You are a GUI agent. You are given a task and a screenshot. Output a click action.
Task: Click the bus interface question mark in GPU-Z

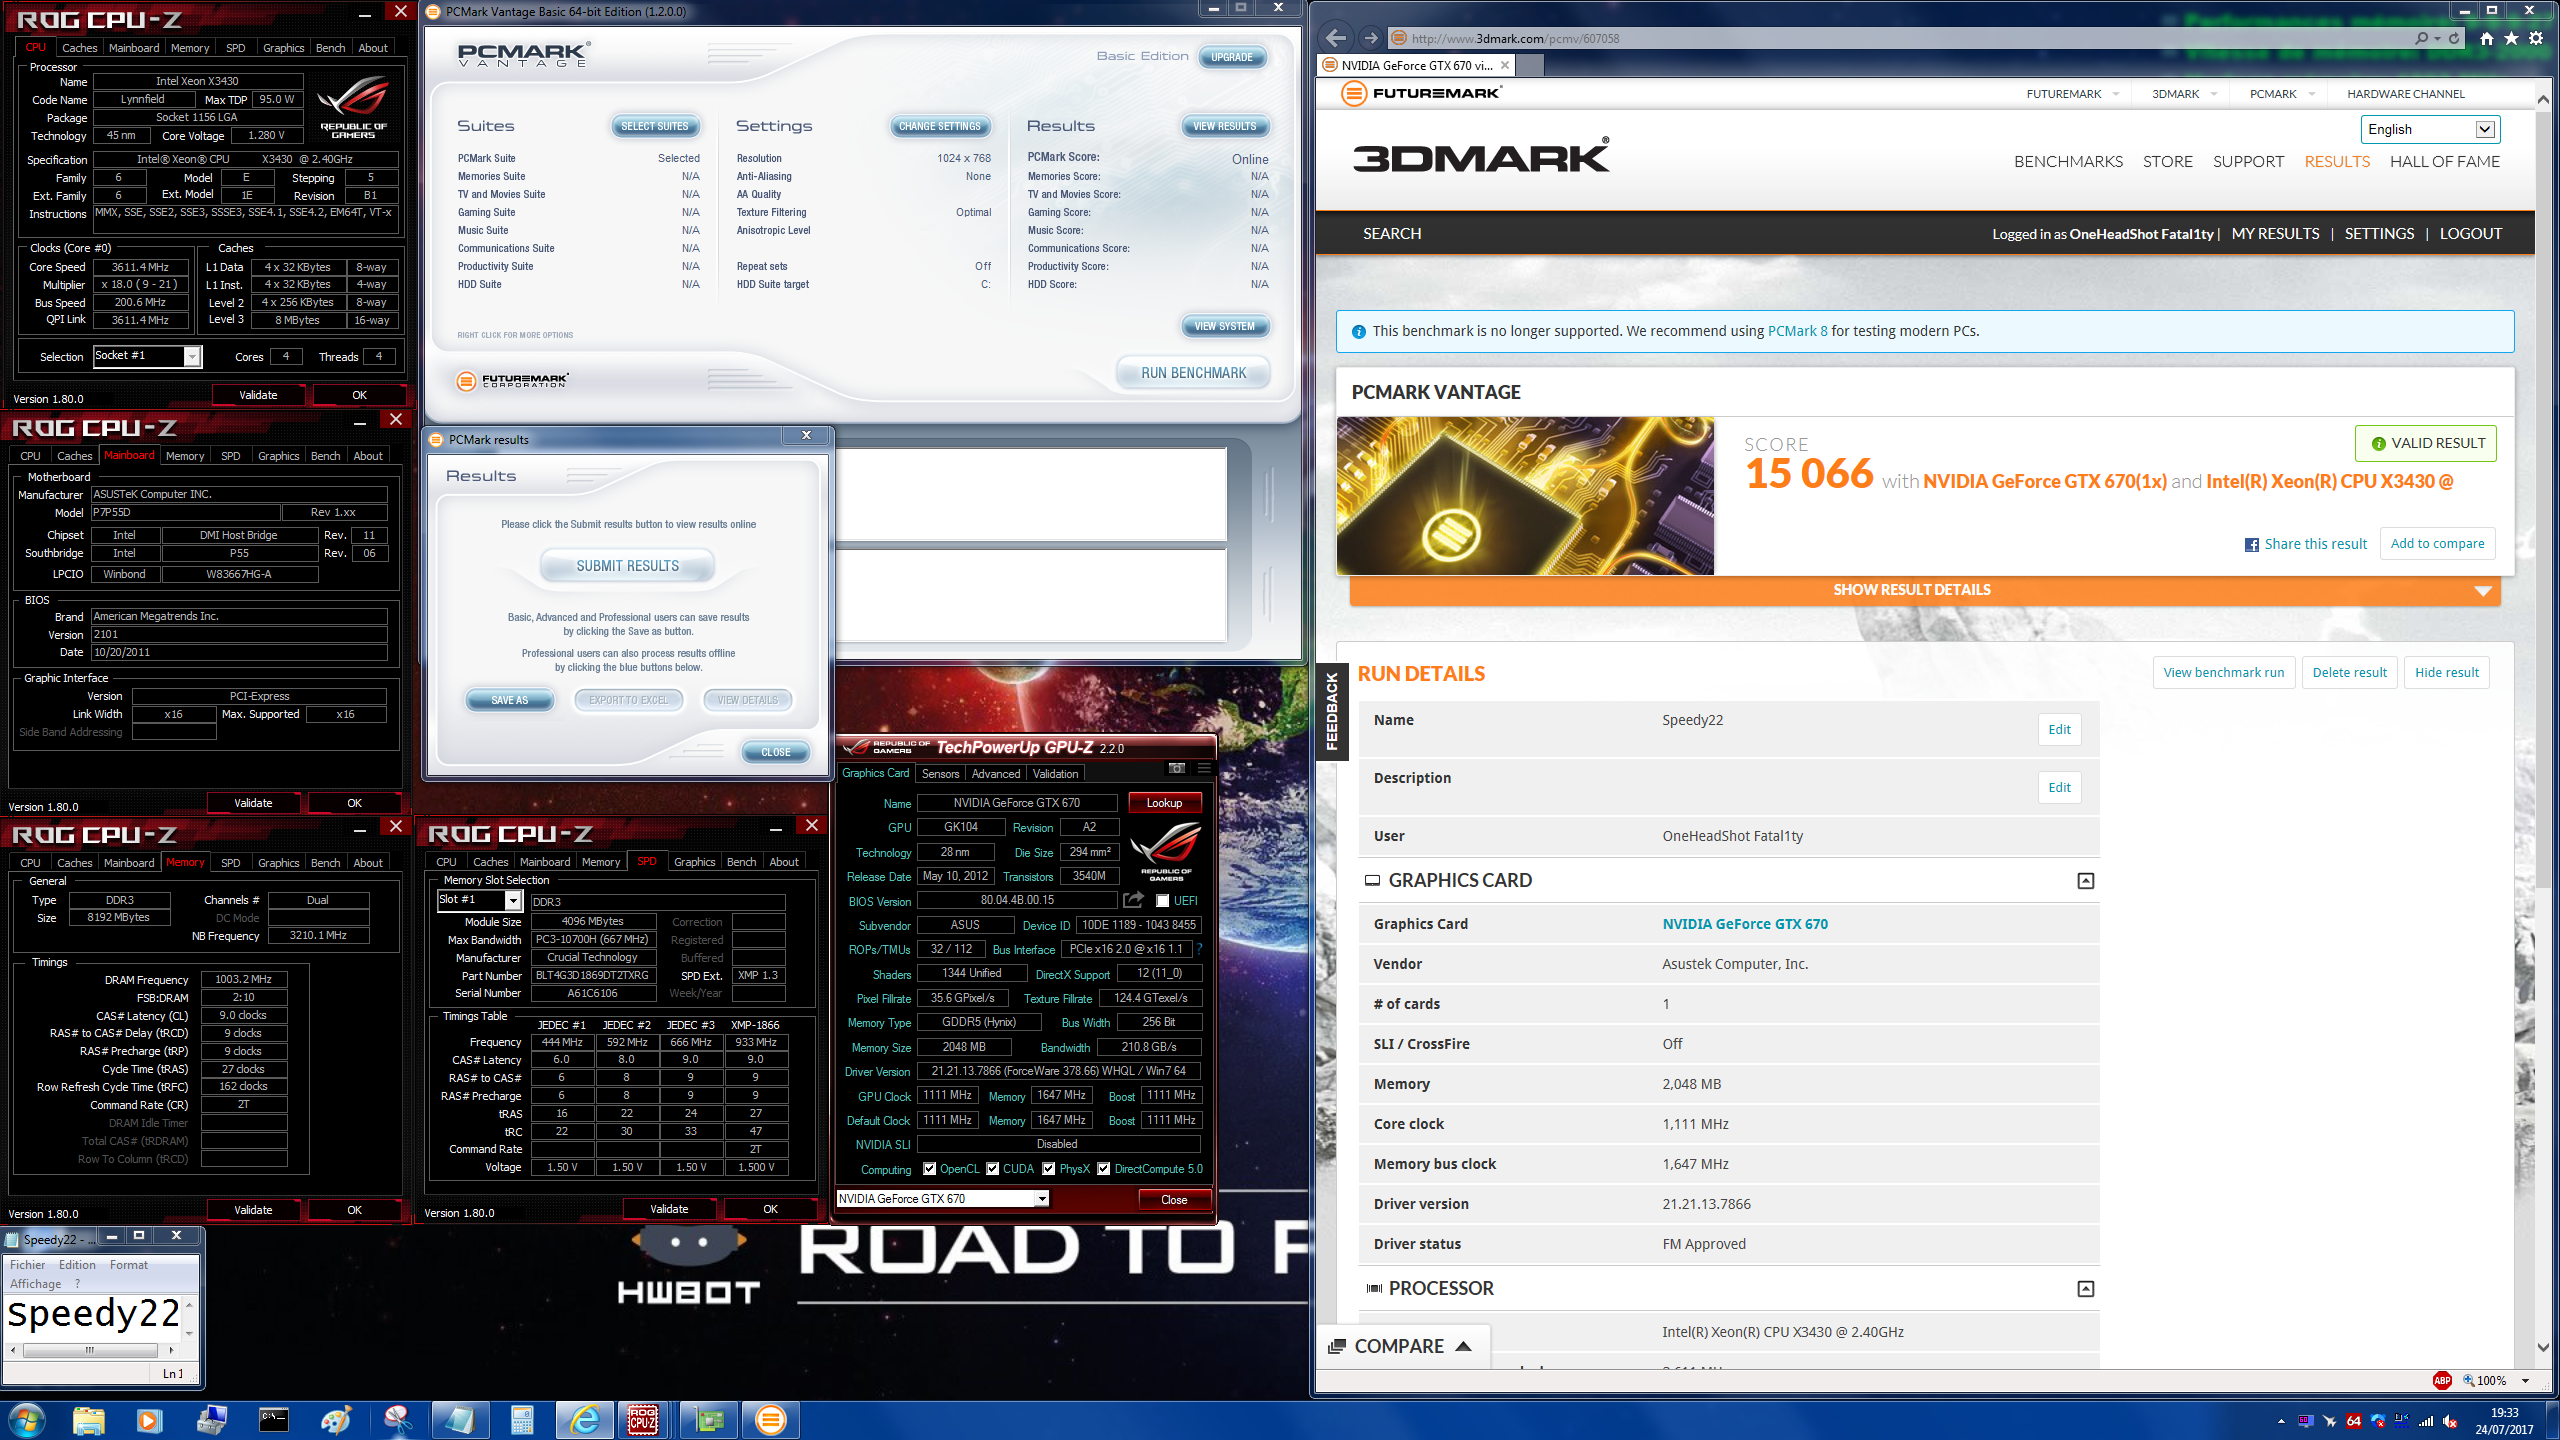coord(1199,949)
